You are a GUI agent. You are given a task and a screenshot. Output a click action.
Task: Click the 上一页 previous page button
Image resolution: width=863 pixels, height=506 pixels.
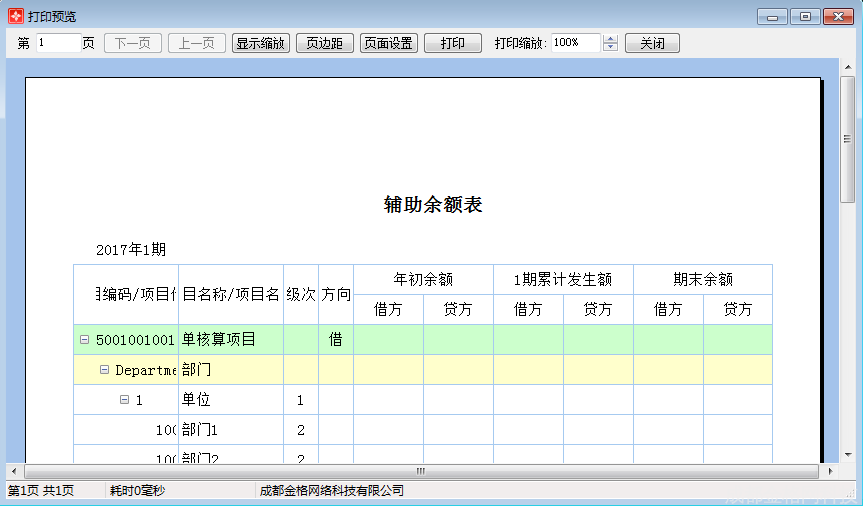coord(196,43)
